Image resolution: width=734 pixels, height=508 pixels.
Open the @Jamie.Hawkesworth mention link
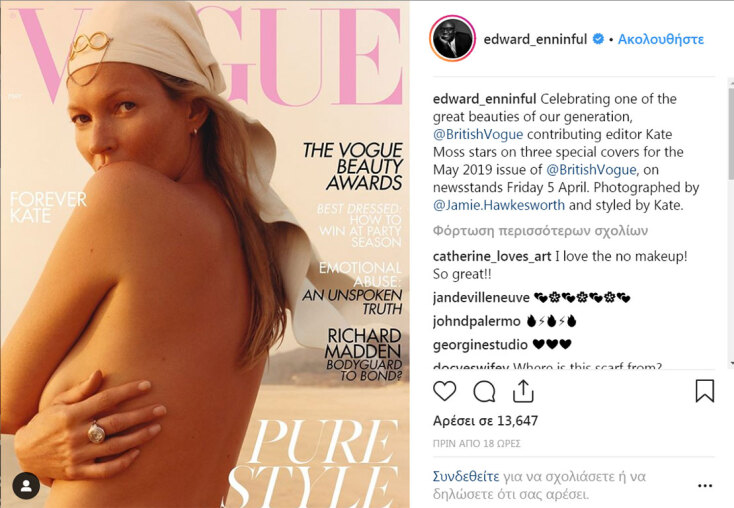499,205
